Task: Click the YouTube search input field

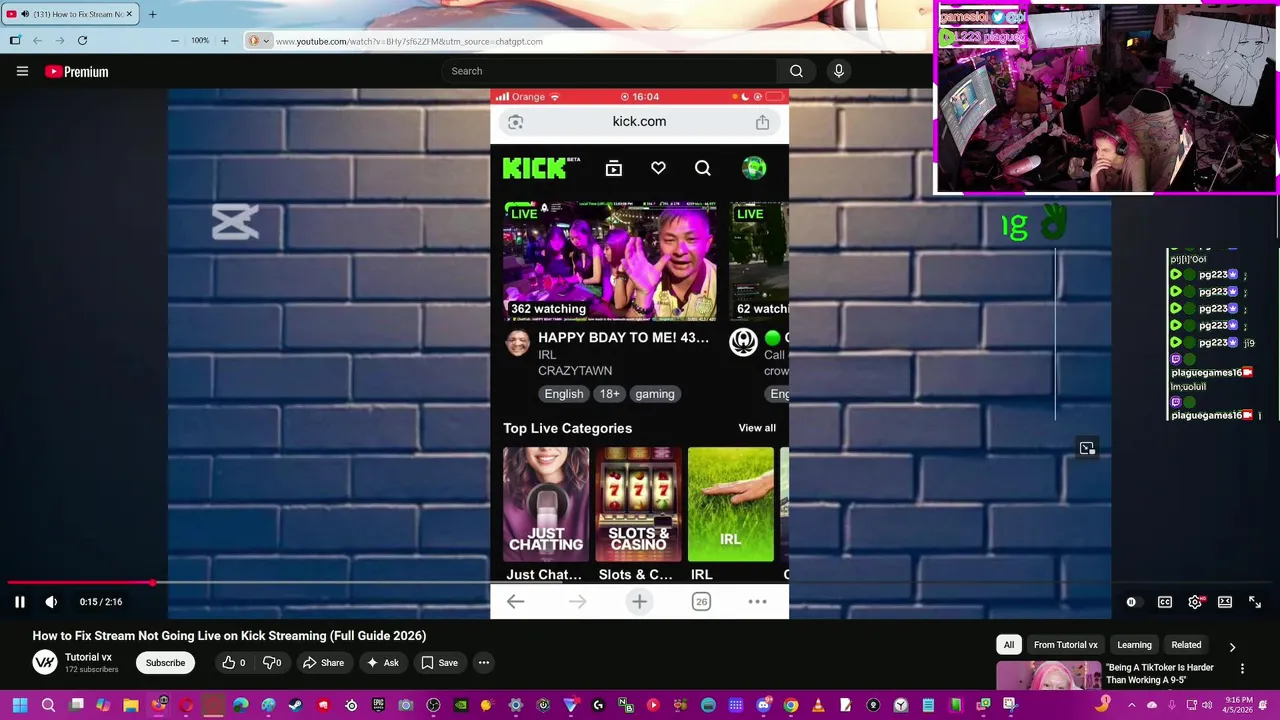Action: [608, 71]
